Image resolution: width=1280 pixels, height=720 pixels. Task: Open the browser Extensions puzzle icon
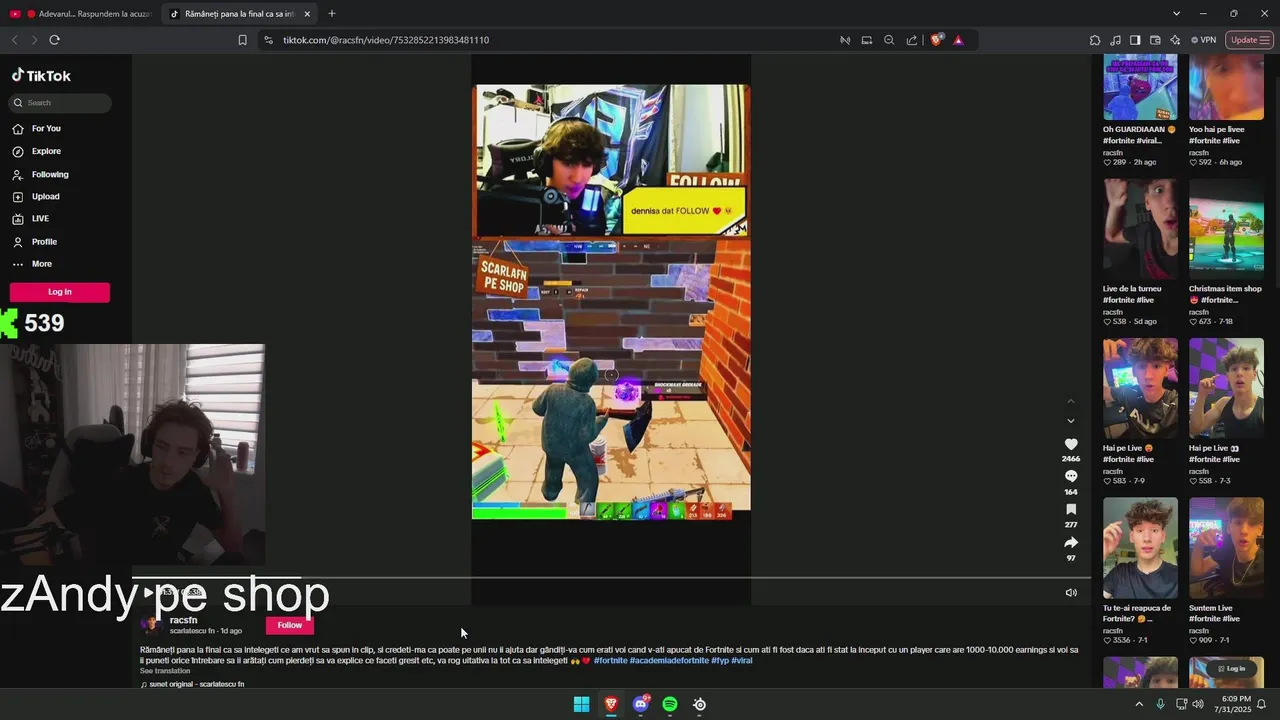click(x=1095, y=40)
